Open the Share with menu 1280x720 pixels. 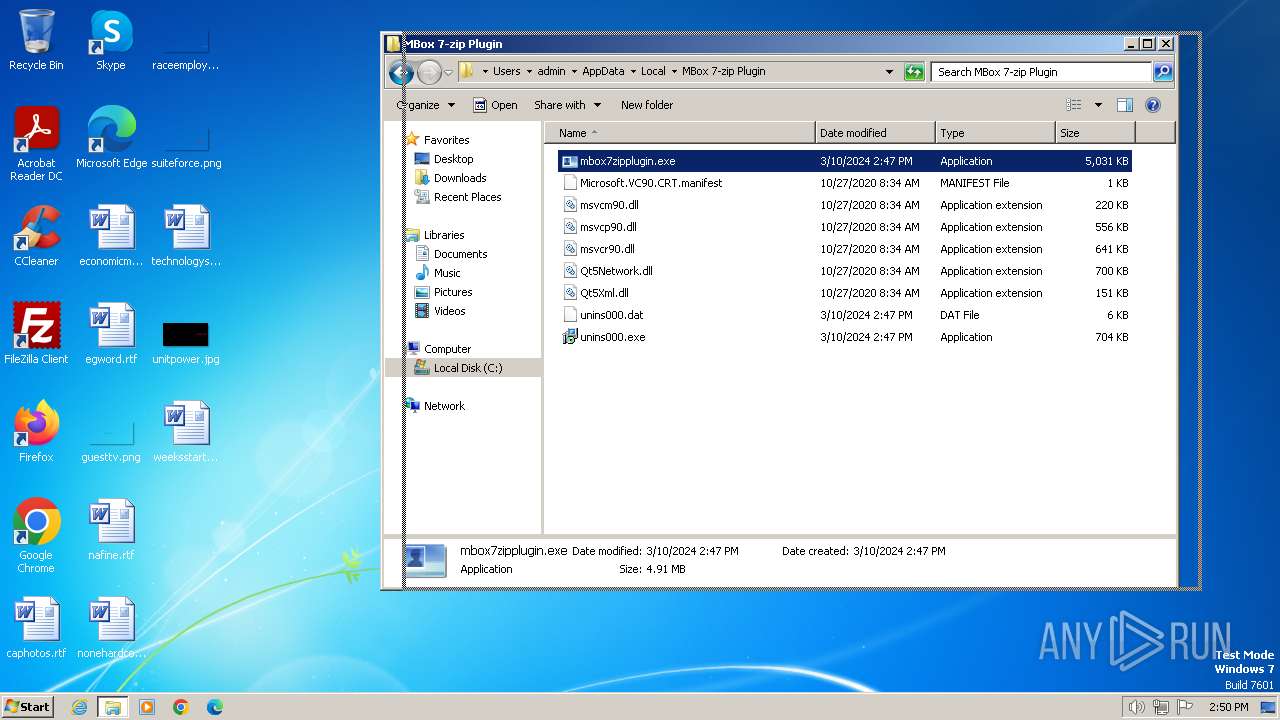click(x=567, y=105)
